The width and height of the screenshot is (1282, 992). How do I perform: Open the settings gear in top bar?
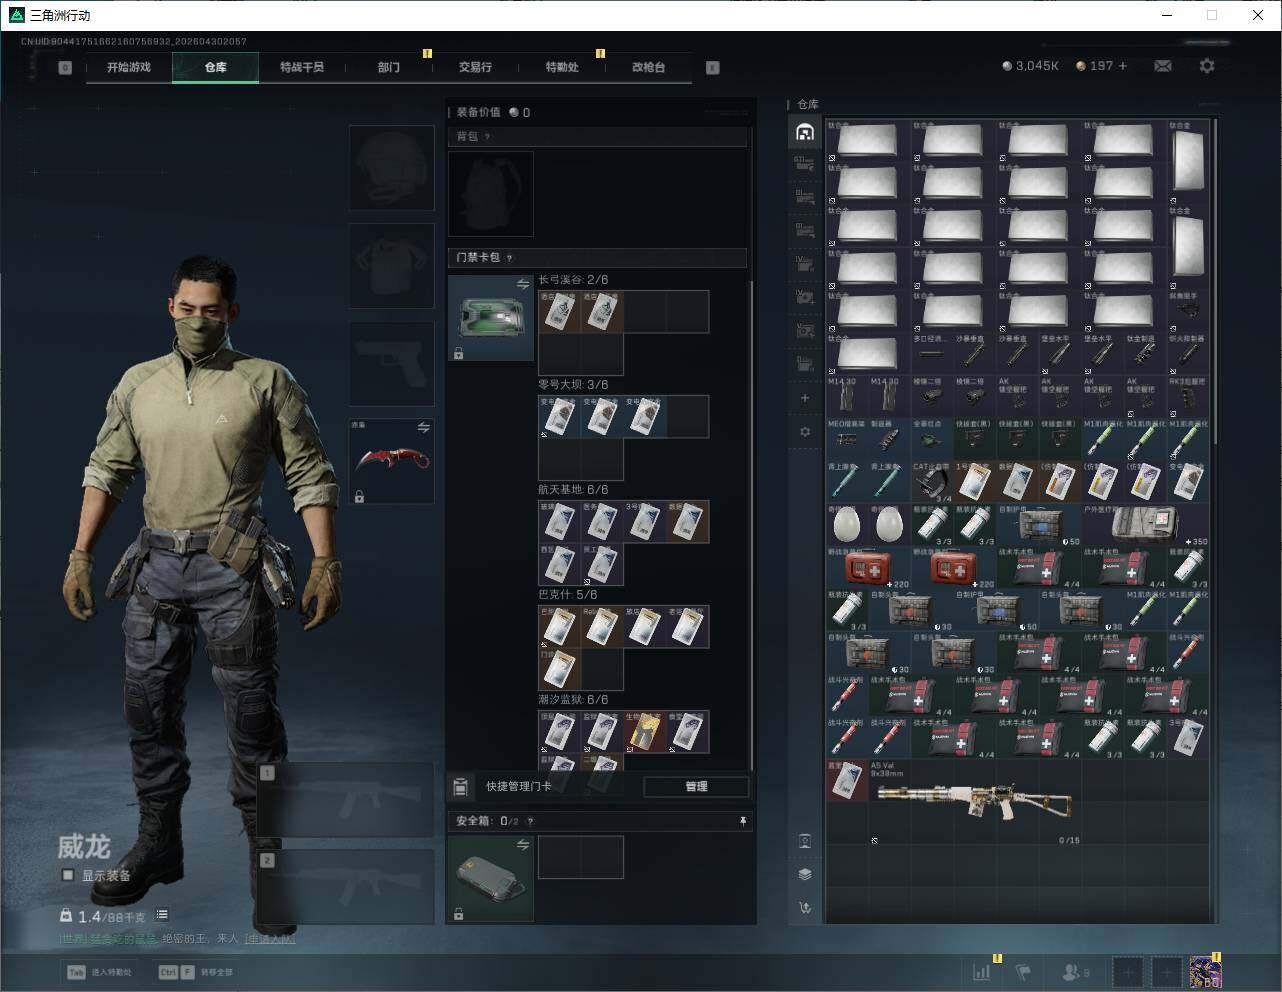click(x=1207, y=66)
